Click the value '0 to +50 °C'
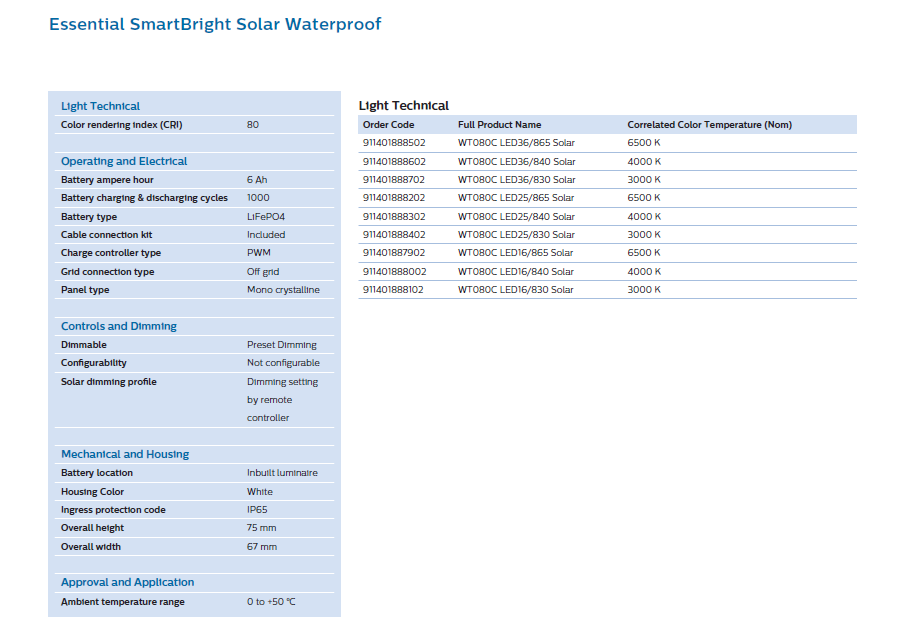 click(x=271, y=601)
